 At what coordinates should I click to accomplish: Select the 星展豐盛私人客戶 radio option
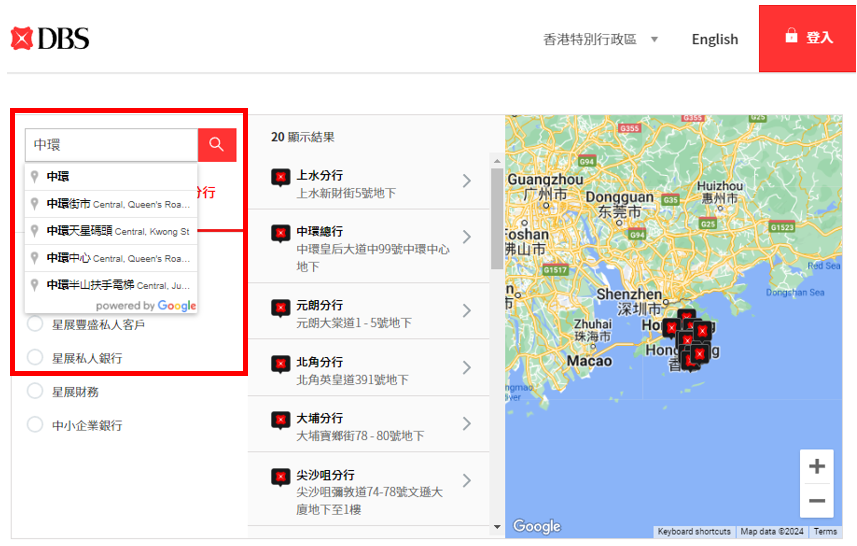(x=35, y=324)
